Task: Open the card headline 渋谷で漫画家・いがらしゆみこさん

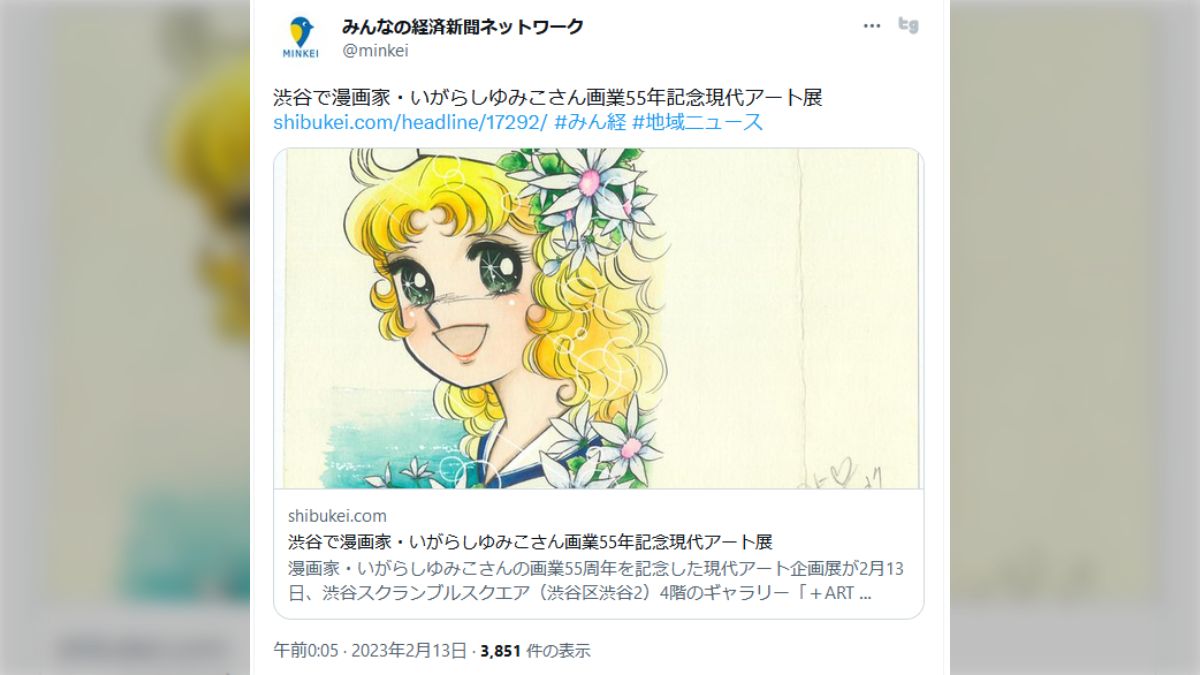Action: point(530,542)
